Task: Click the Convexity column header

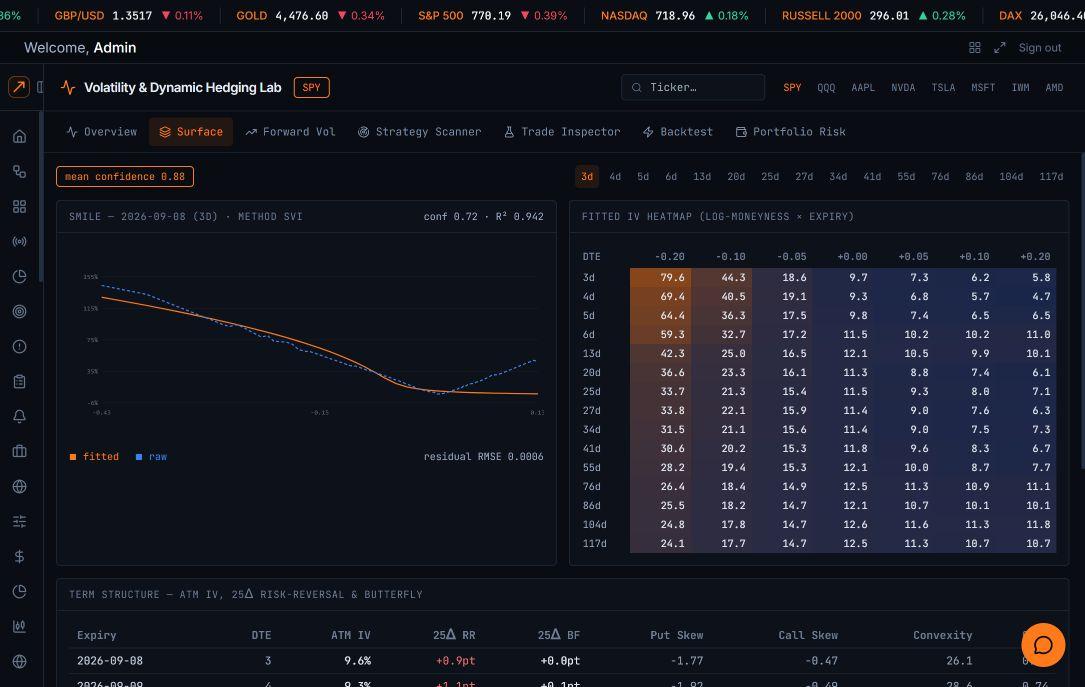Action: click(x=942, y=635)
